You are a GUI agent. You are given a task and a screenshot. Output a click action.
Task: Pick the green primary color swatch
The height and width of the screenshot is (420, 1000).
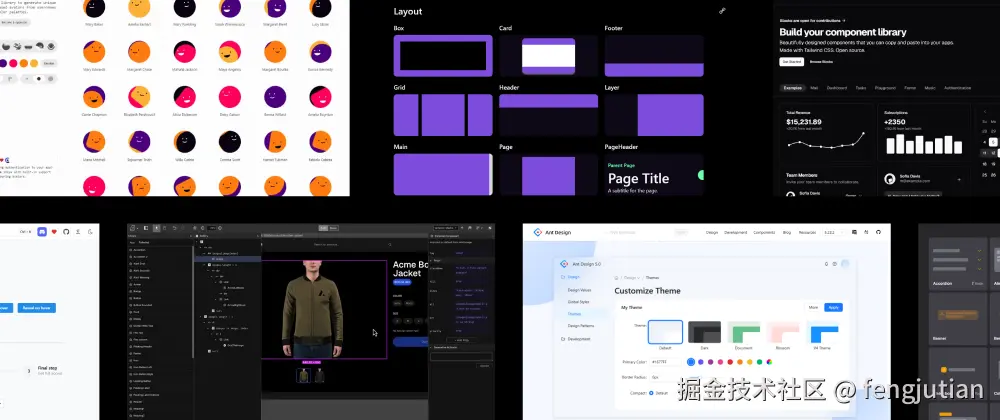pyautogui.click(x=759, y=362)
